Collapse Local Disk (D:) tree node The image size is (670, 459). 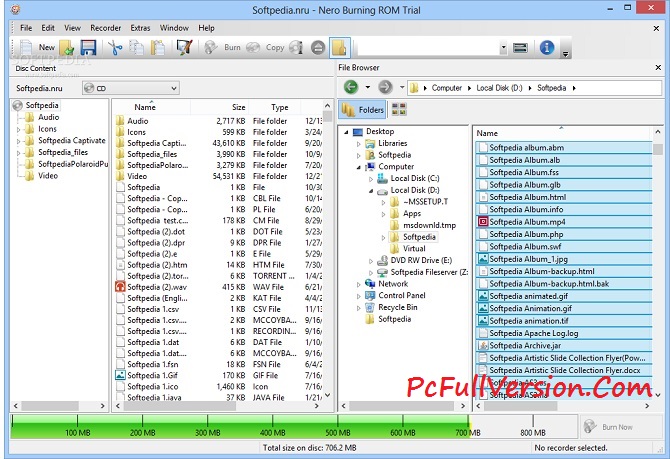point(371,191)
